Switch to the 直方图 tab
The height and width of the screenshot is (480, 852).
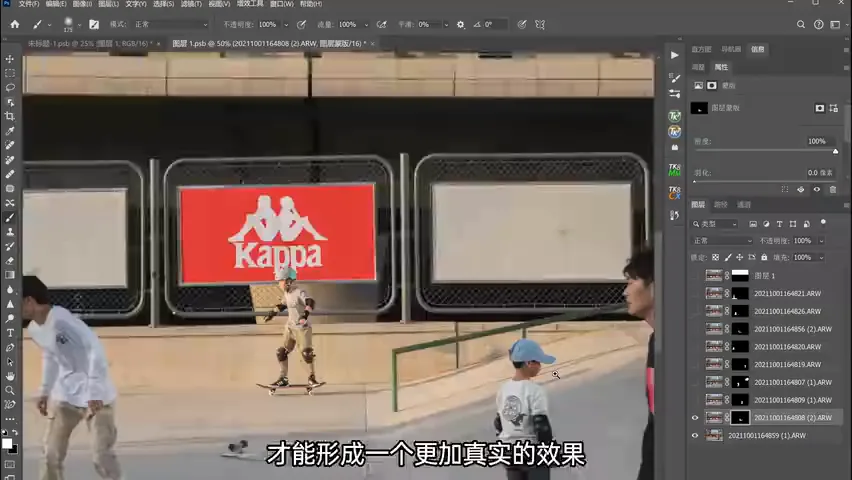[701, 49]
